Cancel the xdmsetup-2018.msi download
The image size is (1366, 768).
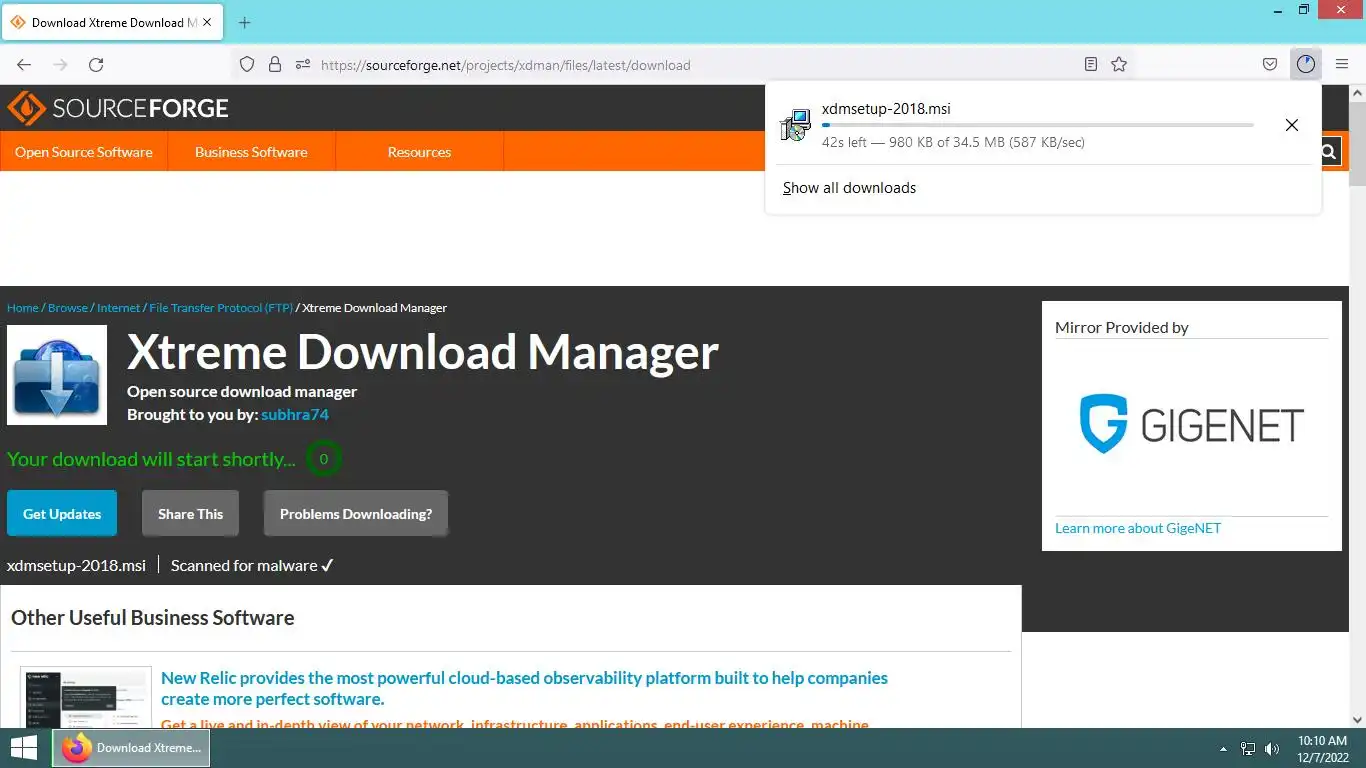[x=1292, y=125]
